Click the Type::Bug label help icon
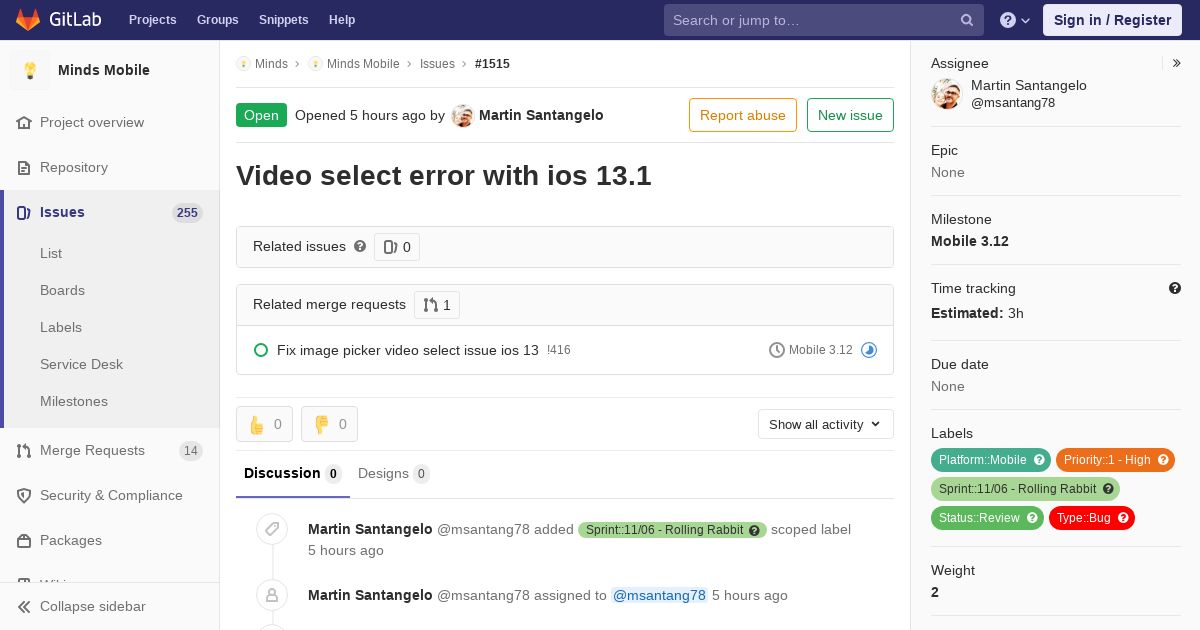Viewport: 1200px width, 630px height. pos(1123,518)
